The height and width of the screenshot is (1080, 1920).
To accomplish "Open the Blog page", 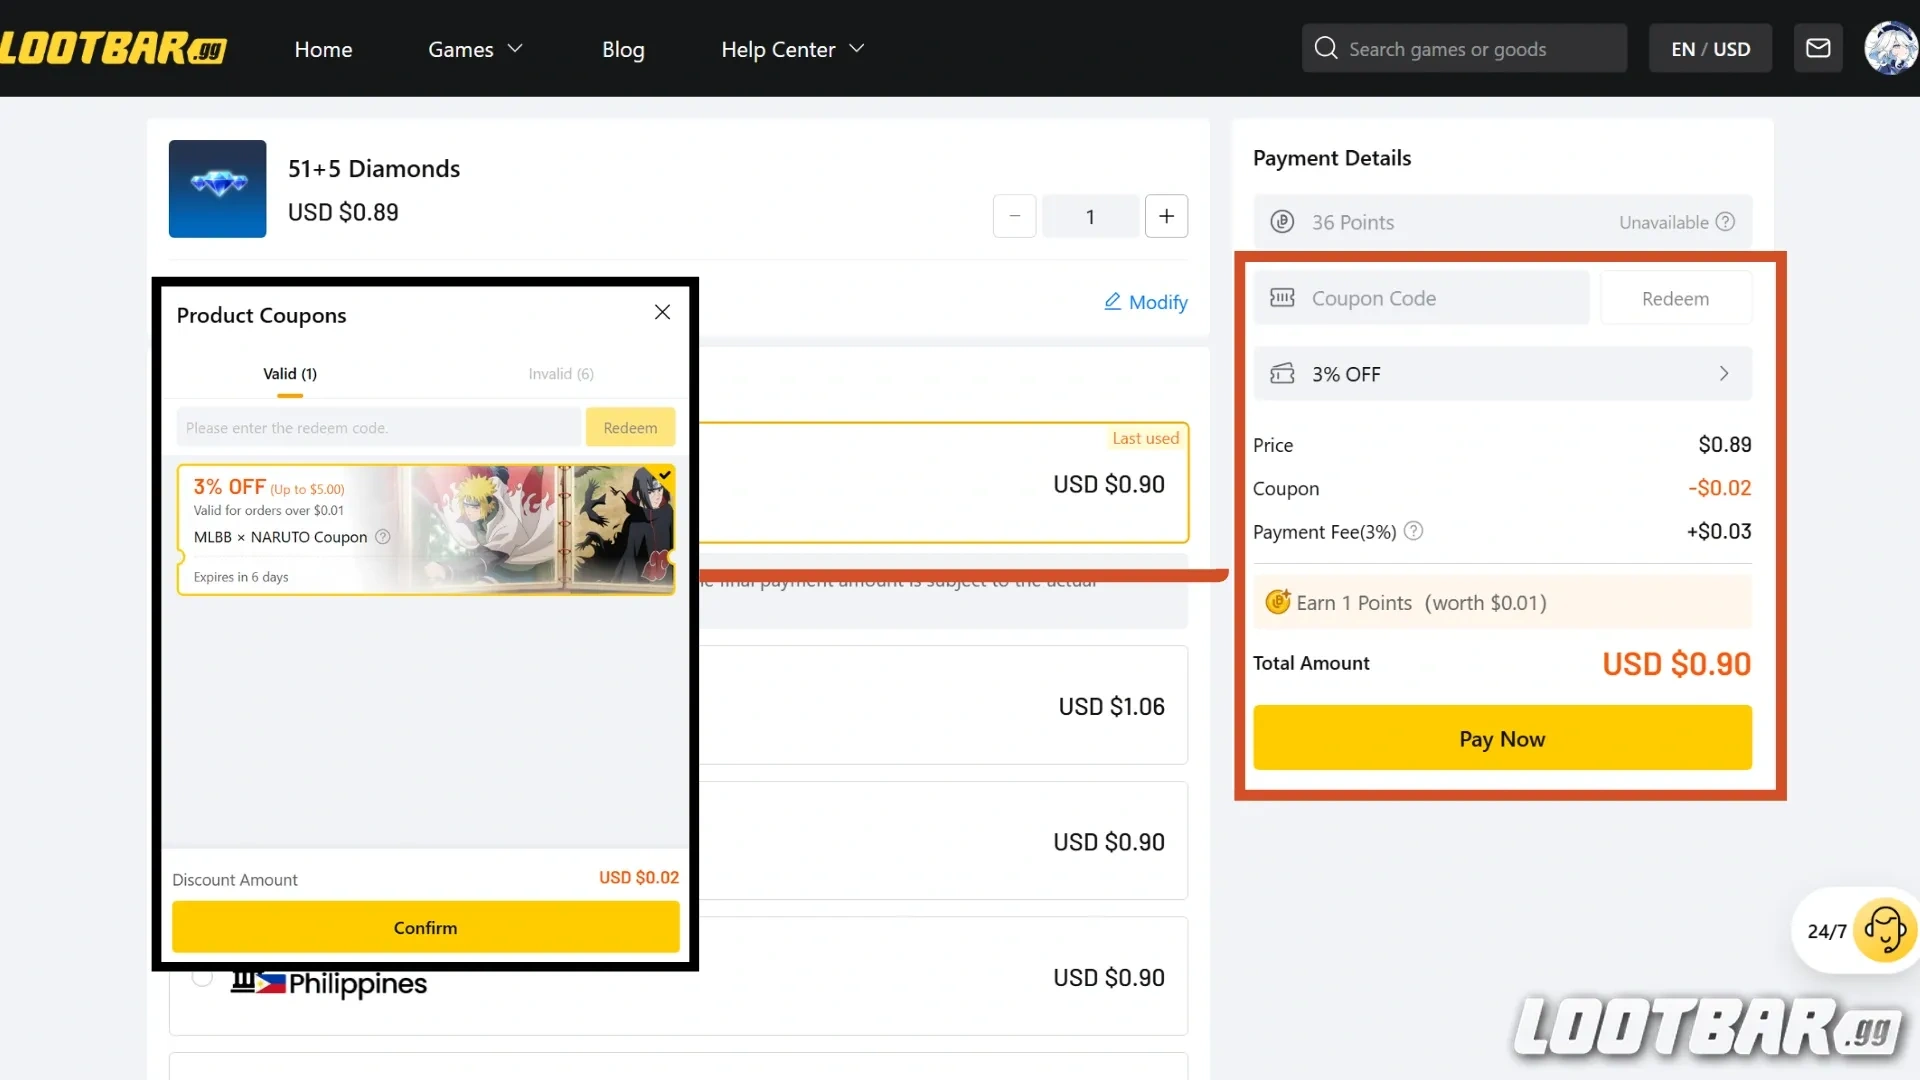I will coord(623,49).
